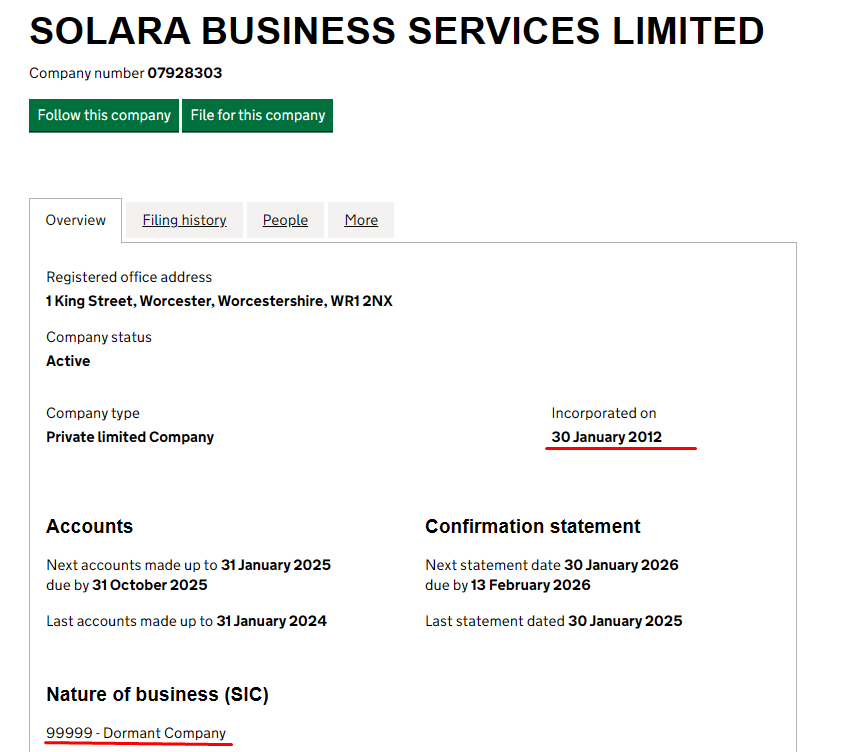Click the Nature of business (SIC) heading

pos(157,694)
